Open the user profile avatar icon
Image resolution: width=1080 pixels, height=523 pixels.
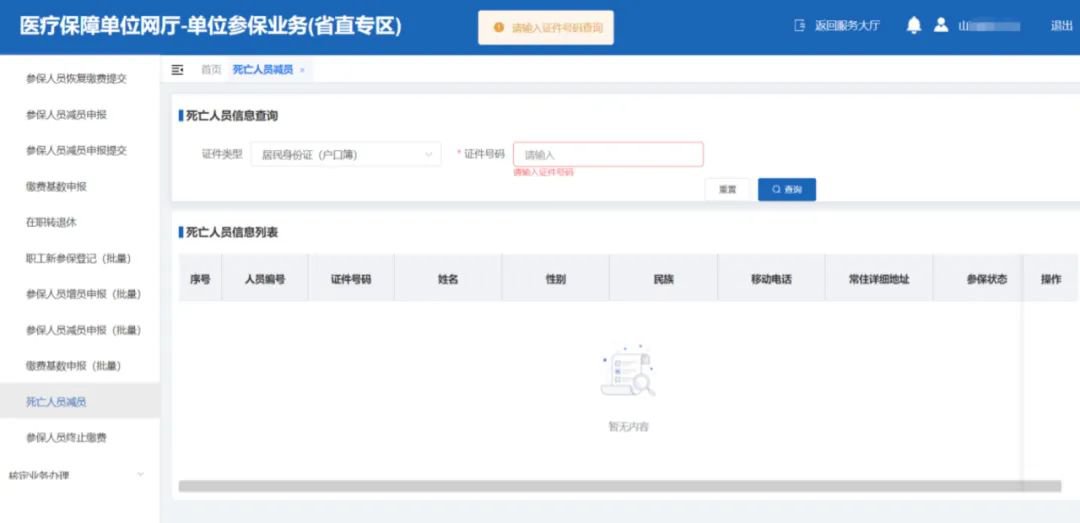pyautogui.click(x=941, y=25)
